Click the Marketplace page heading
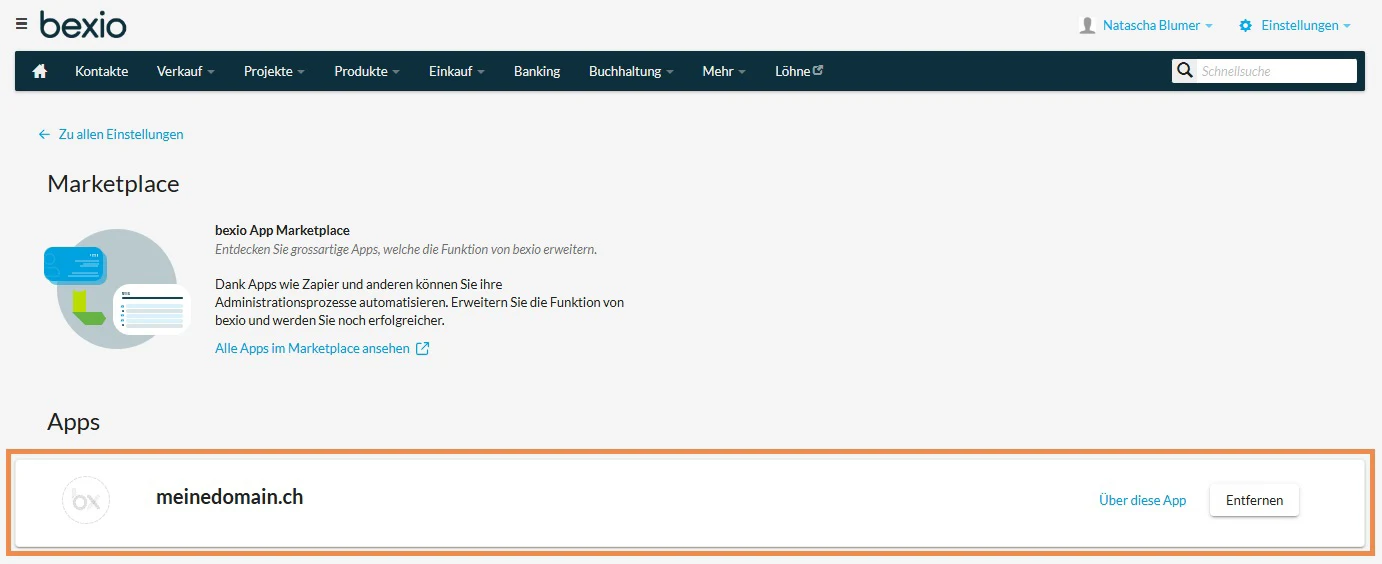The image size is (1382, 564). [113, 184]
